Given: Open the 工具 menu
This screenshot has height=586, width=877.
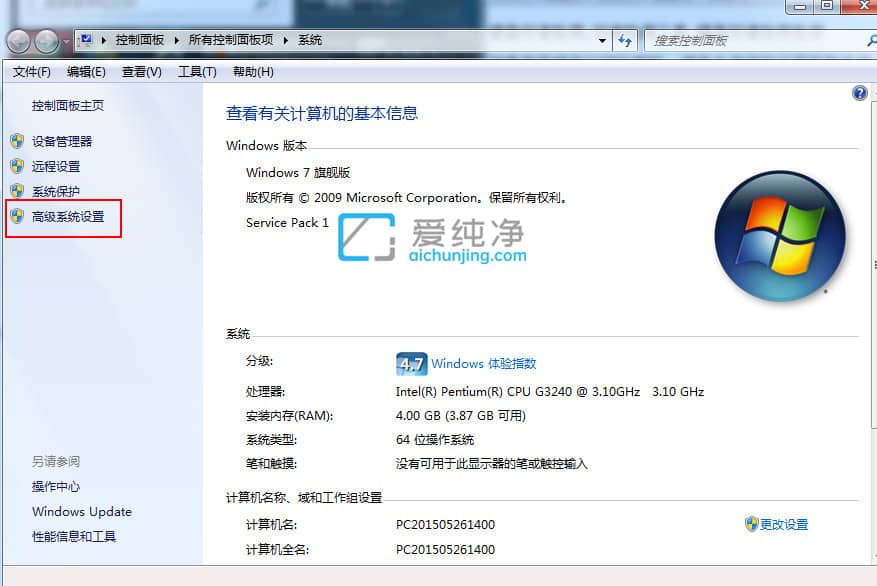Looking at the screenshot, I should click(x=196, y=71).
